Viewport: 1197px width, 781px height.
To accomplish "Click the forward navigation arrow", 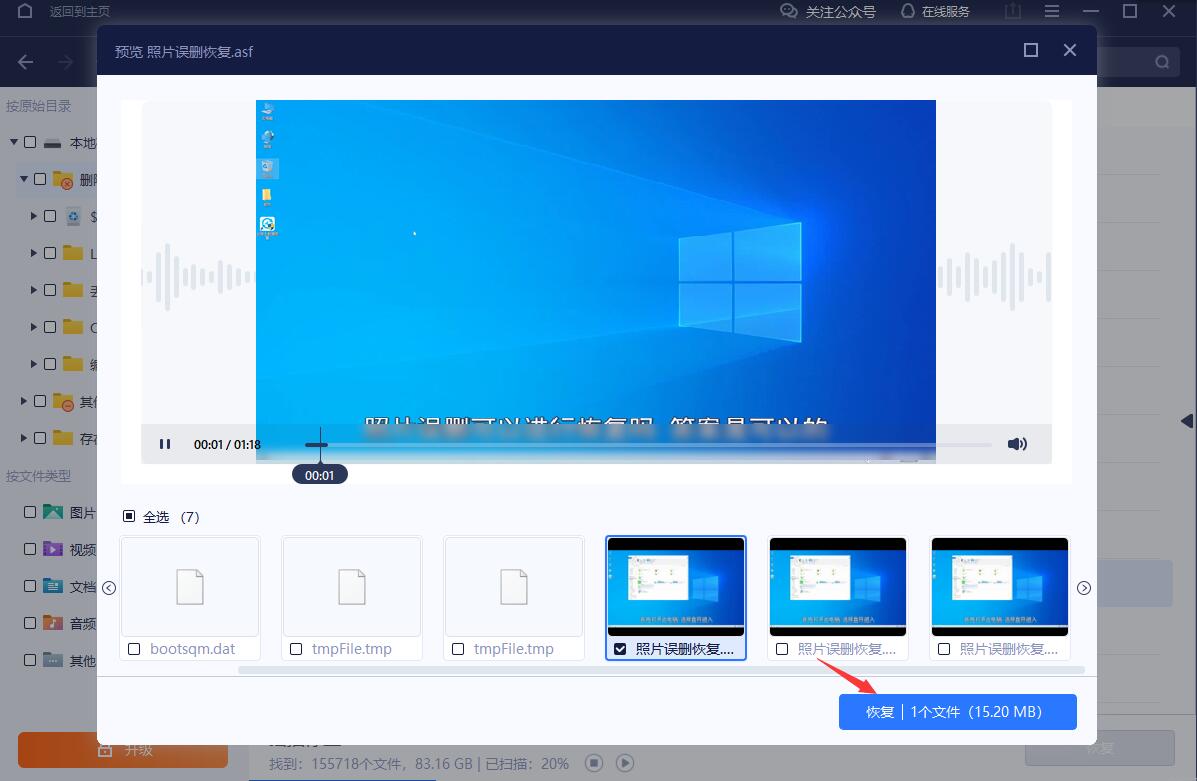I will click(66, 62).
